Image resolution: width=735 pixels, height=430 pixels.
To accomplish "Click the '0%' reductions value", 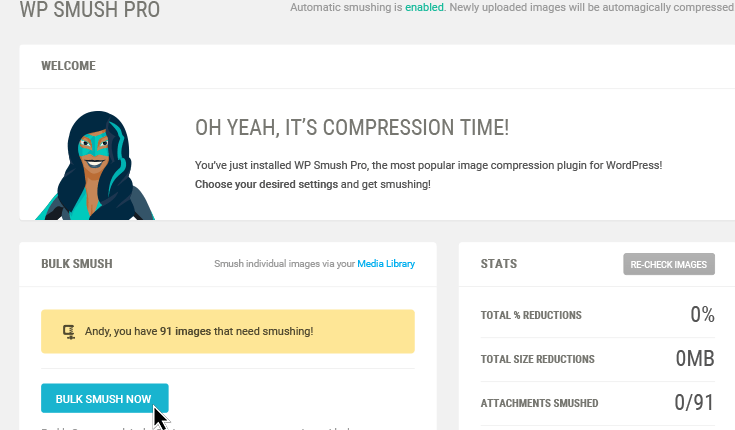I will (x=702, y=314).
